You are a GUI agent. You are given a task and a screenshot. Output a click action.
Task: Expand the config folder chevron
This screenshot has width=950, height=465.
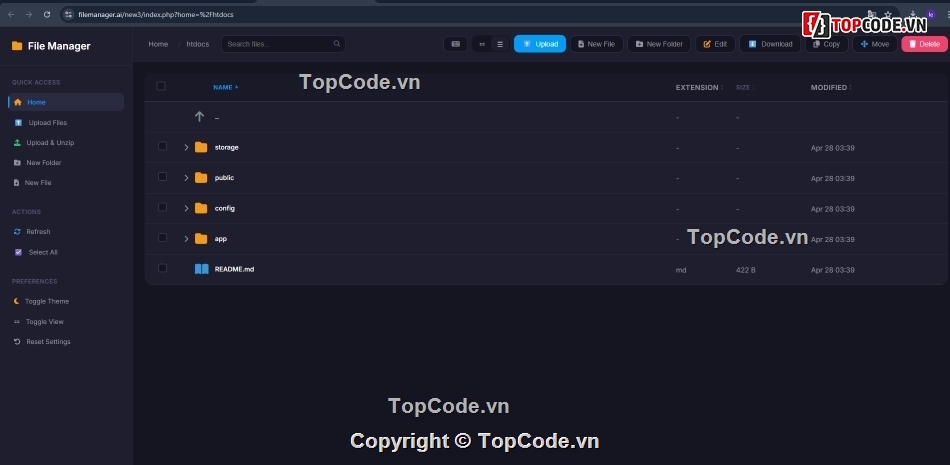tap(186, 208)
